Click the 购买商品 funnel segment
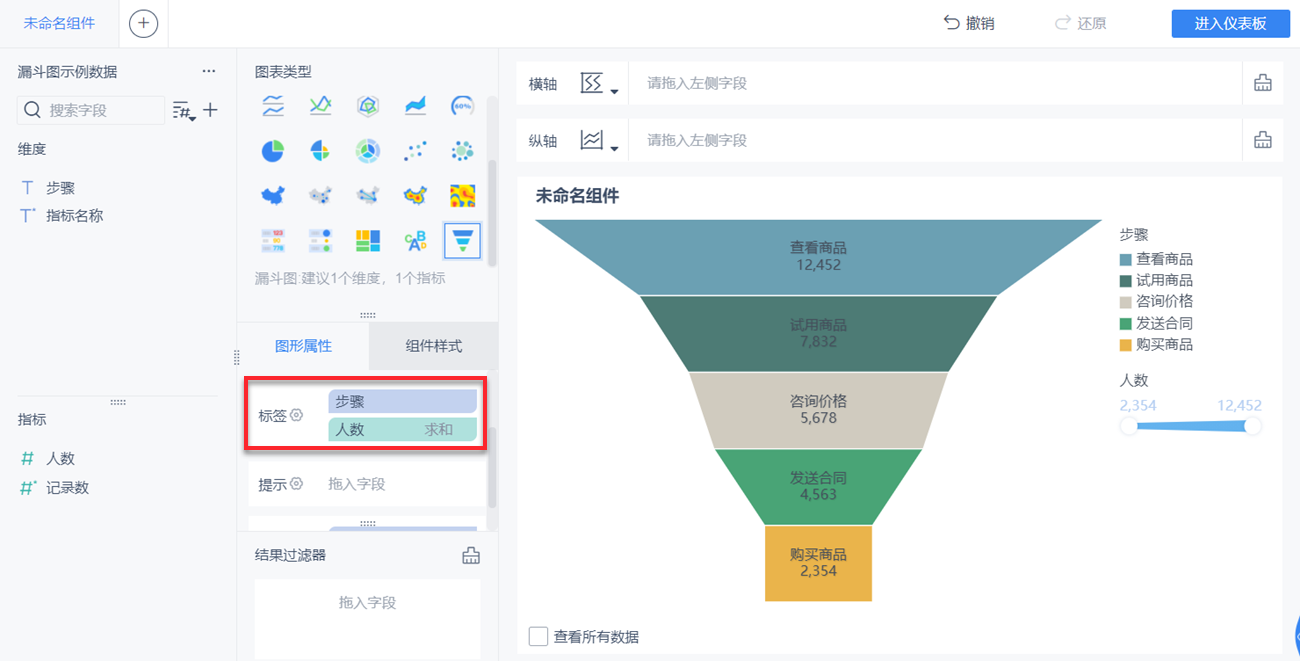Screen dimensions: 1300x661 (x=818, y=563)
